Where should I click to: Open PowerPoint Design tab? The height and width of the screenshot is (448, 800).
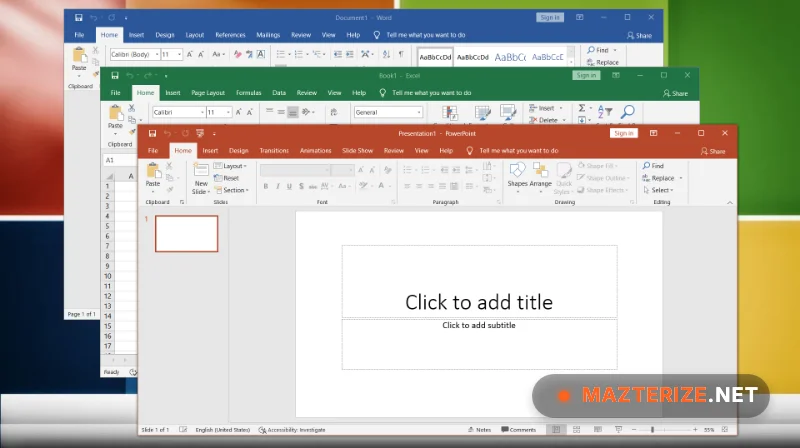pyautogui.click(x=238, y=151)
